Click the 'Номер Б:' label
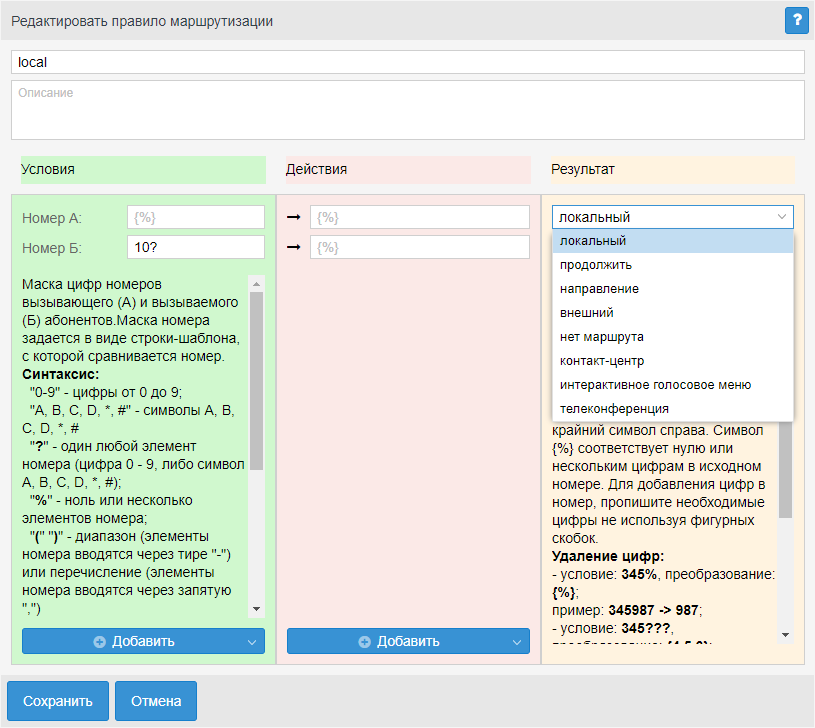 [x=52, y=248]
